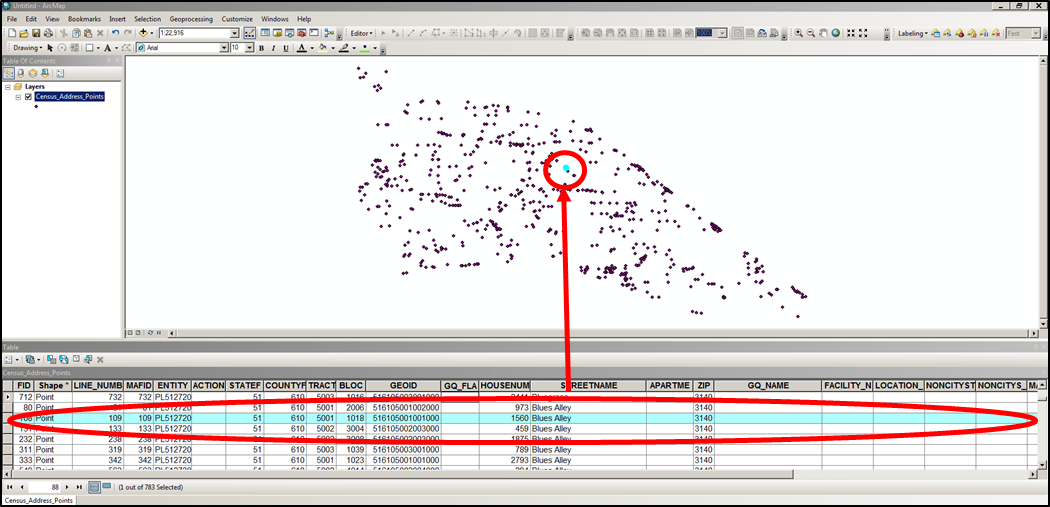Open the Geoprocessing menu
Screen dimensions: 1050x507
pyautogui.click(x=190, y=19)
